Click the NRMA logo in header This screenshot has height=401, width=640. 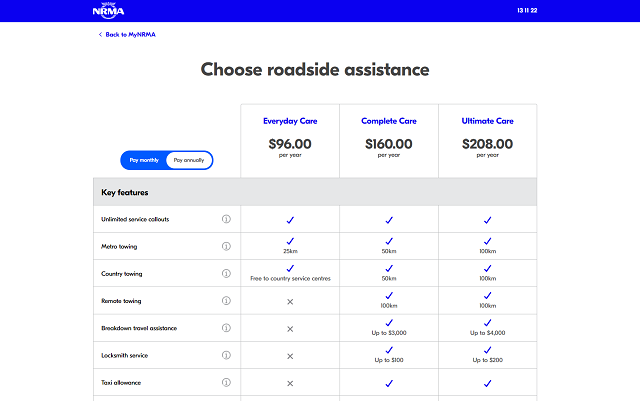pyautogui.click(x=107, y=11)
